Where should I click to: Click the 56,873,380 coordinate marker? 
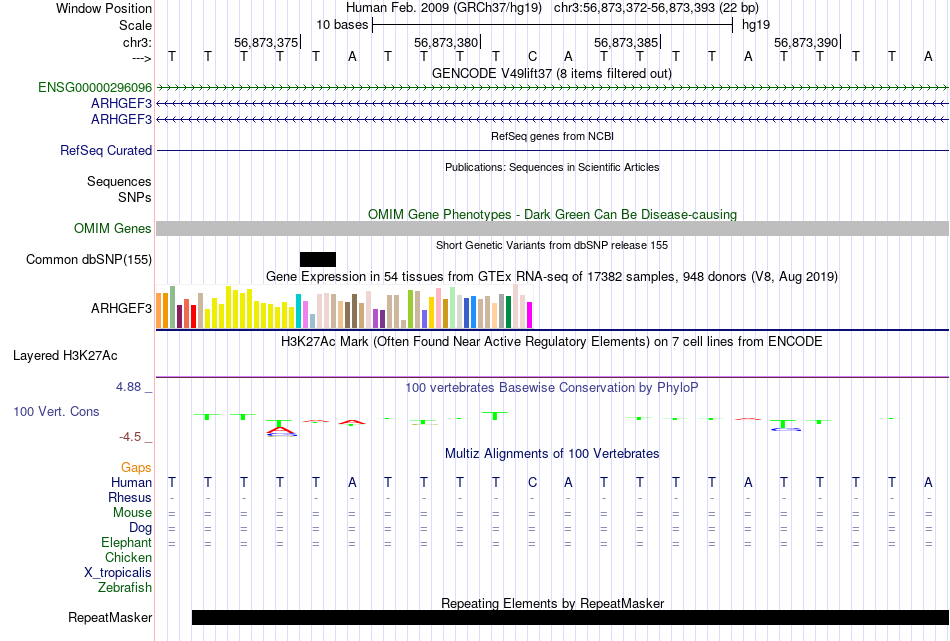(x=446, y=42)
